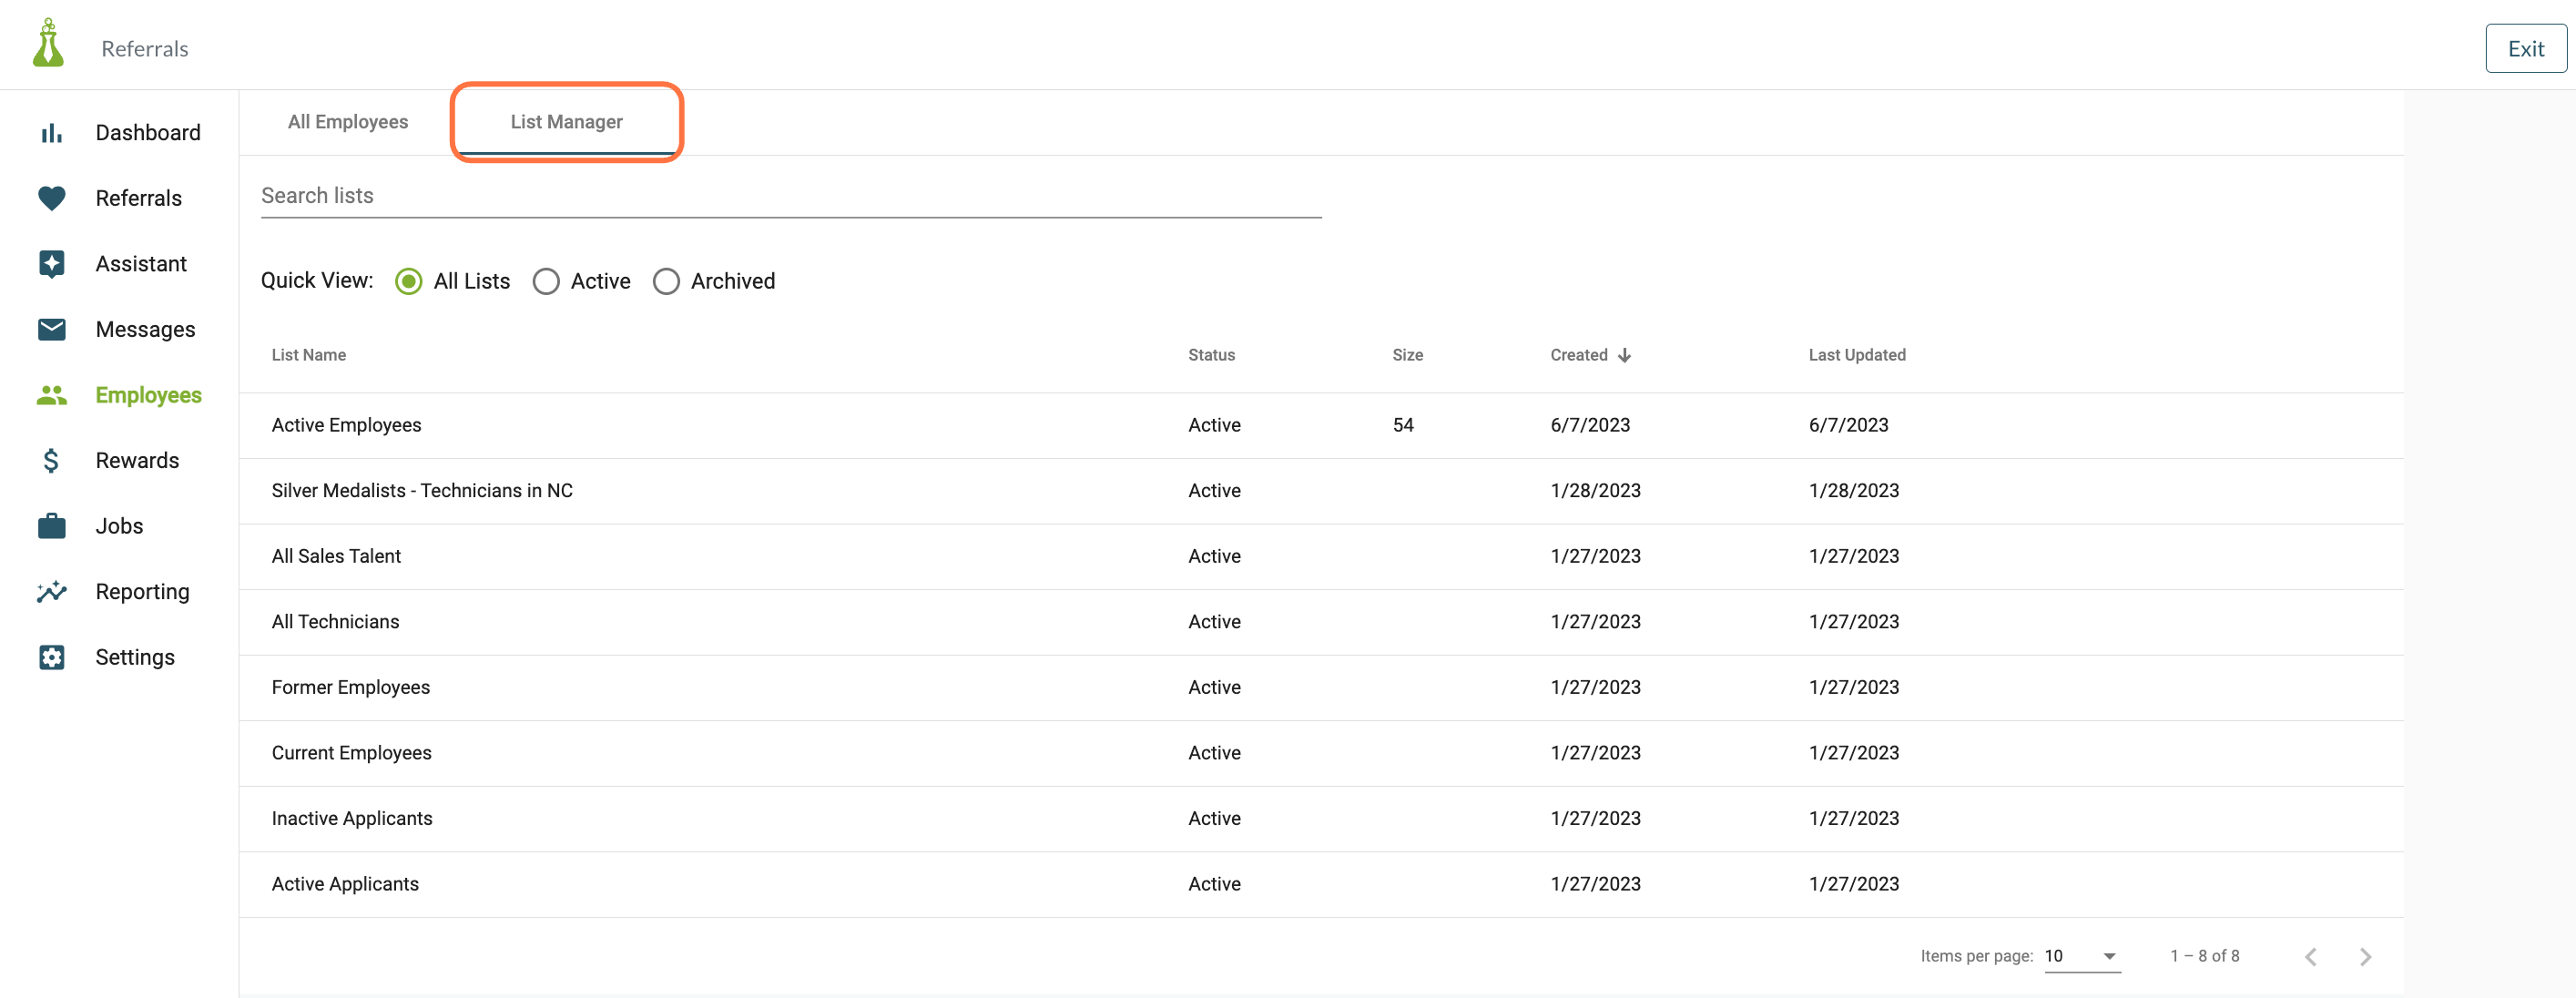The image size is (2576, 998).
Task: Open Assistant in the sidebar
Action: point(140,264)
